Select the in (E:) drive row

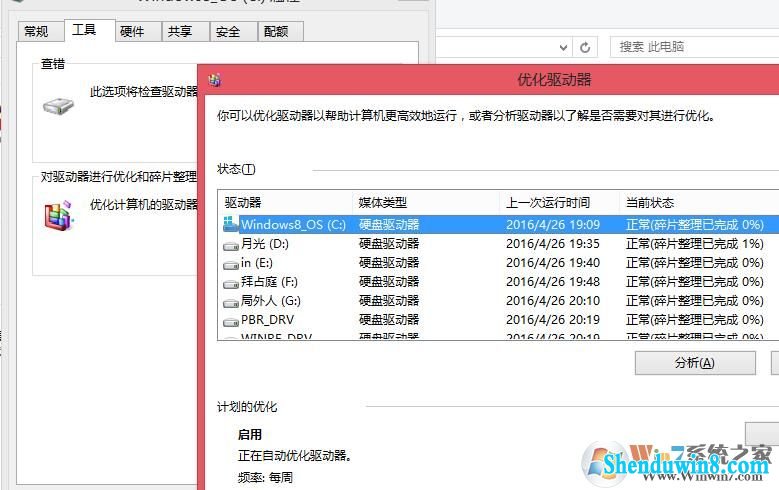click(x=499, y=263)
